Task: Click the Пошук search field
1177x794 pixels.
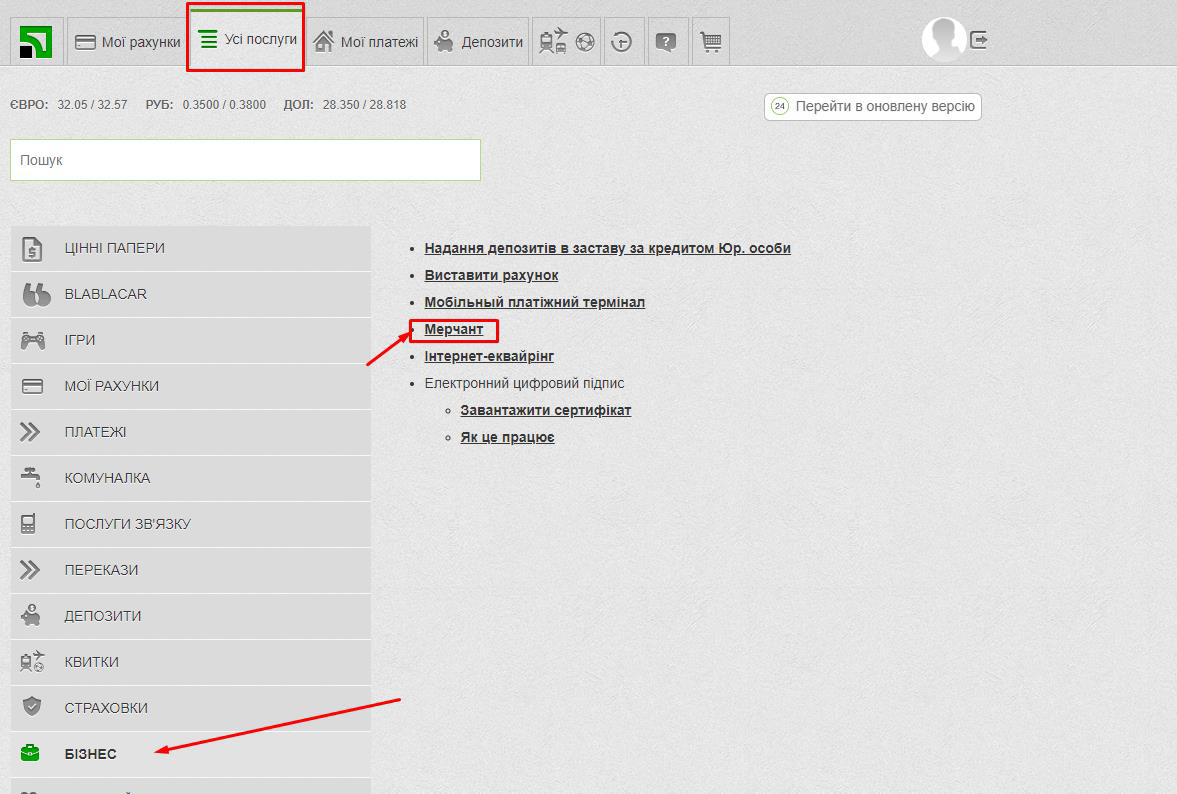Action: click(x=245, y=160)
